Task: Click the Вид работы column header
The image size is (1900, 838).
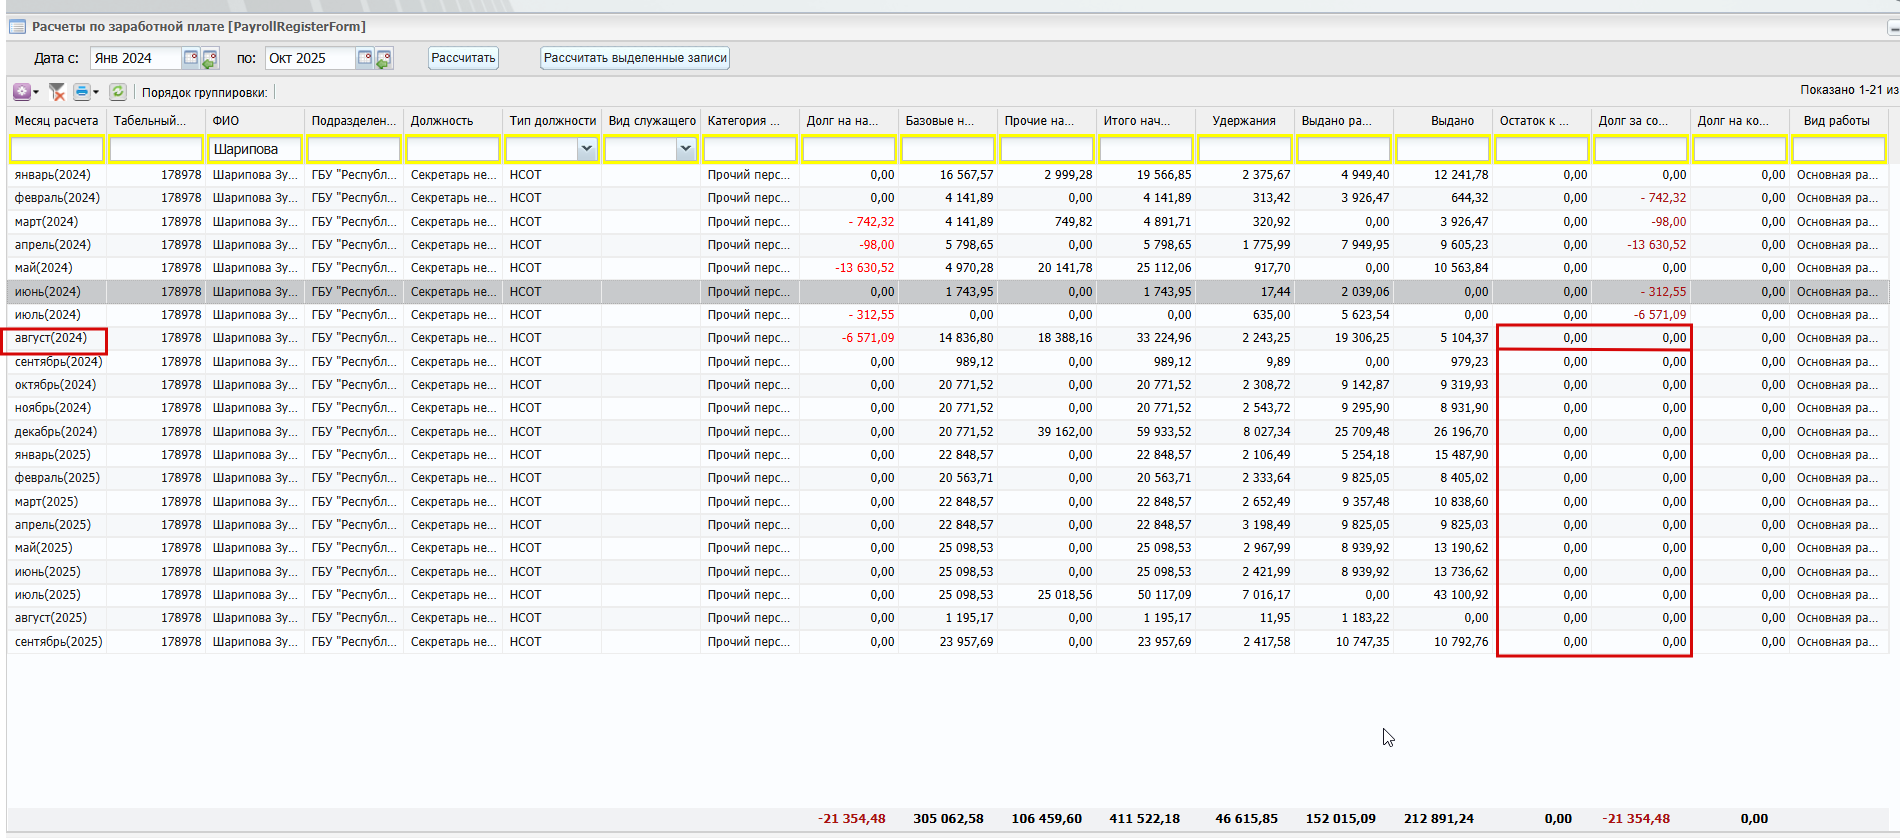Action: (x=1836, y=121)
